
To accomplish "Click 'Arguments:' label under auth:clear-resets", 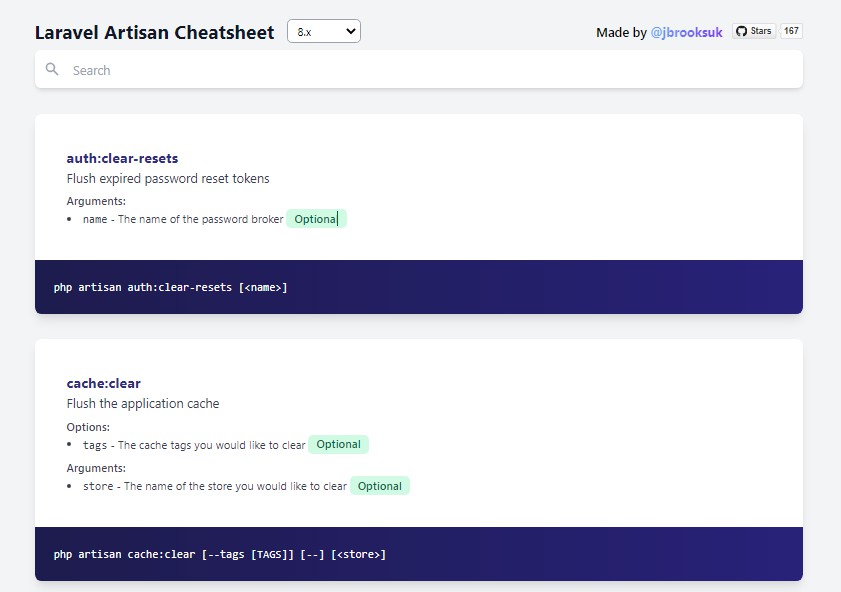I will [96, 202].
